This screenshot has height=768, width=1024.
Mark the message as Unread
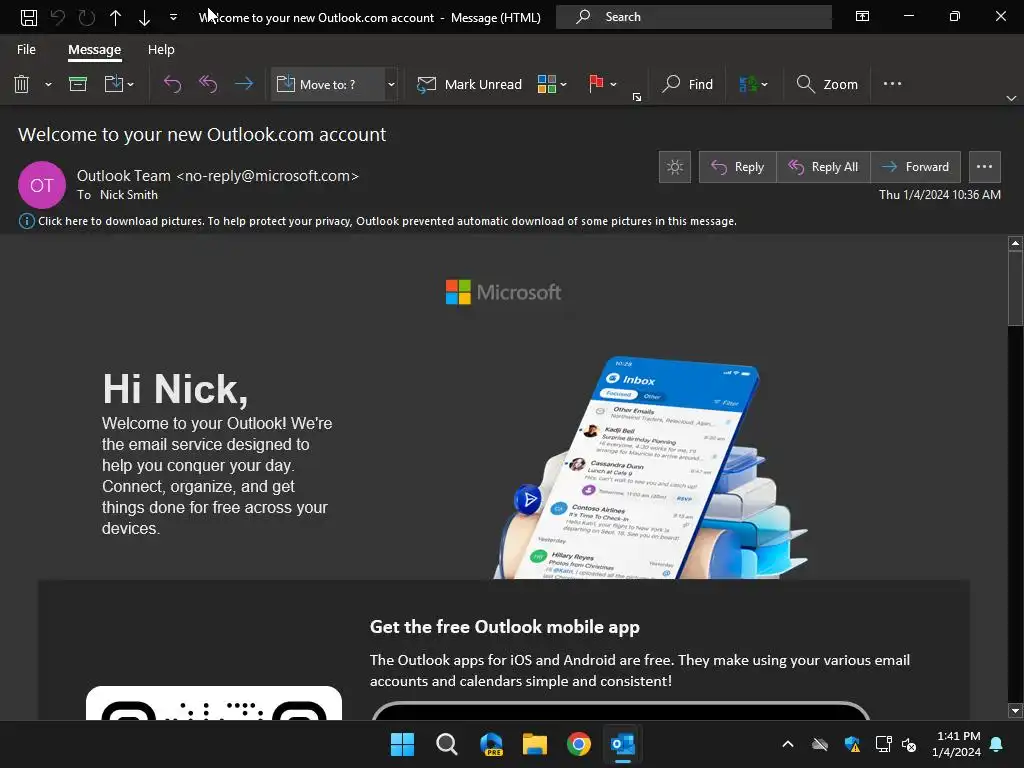click(x=469, y=84)
